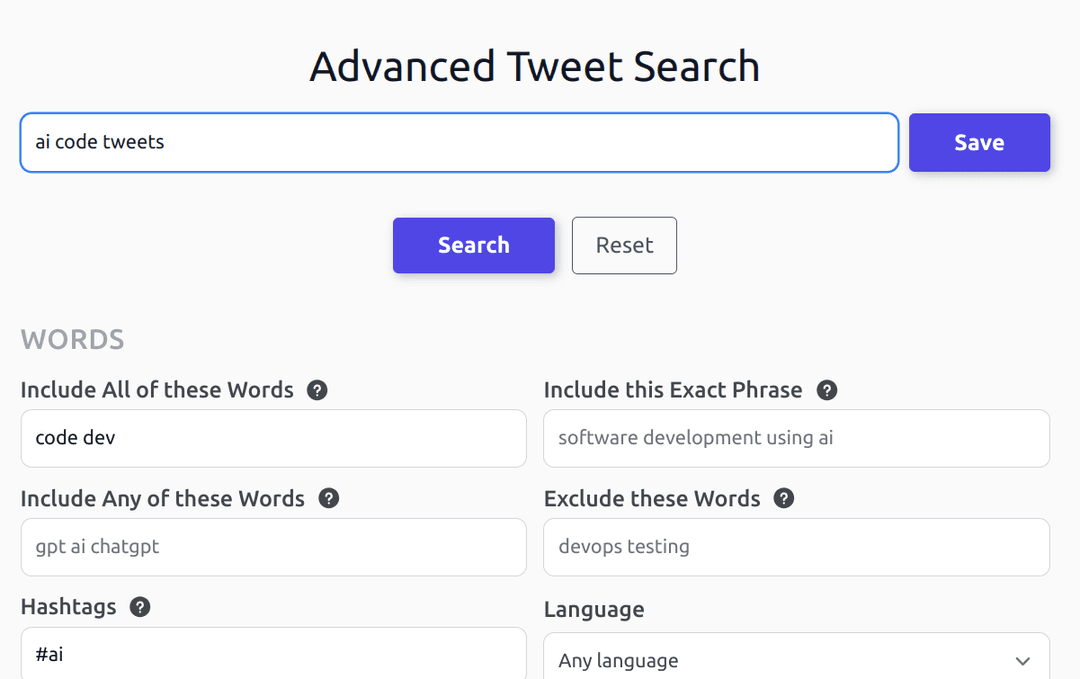Image resolution: width=1080 pixels, height=679 pixels.
Task: Click the "gpt ai chatgpt" any-words field
Action: point(273,547)
